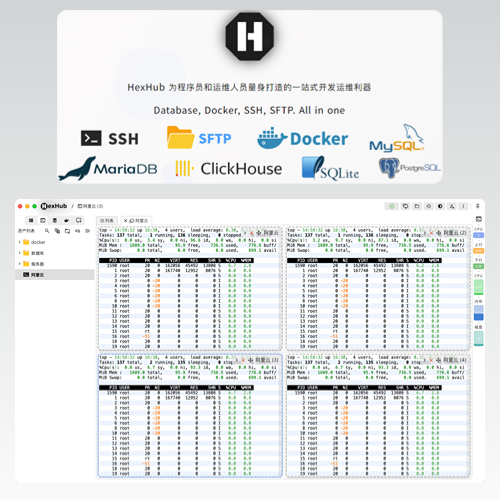Click the HexHub logo in title bar
This screenshot has width=500, height=500.
(54, 206)
